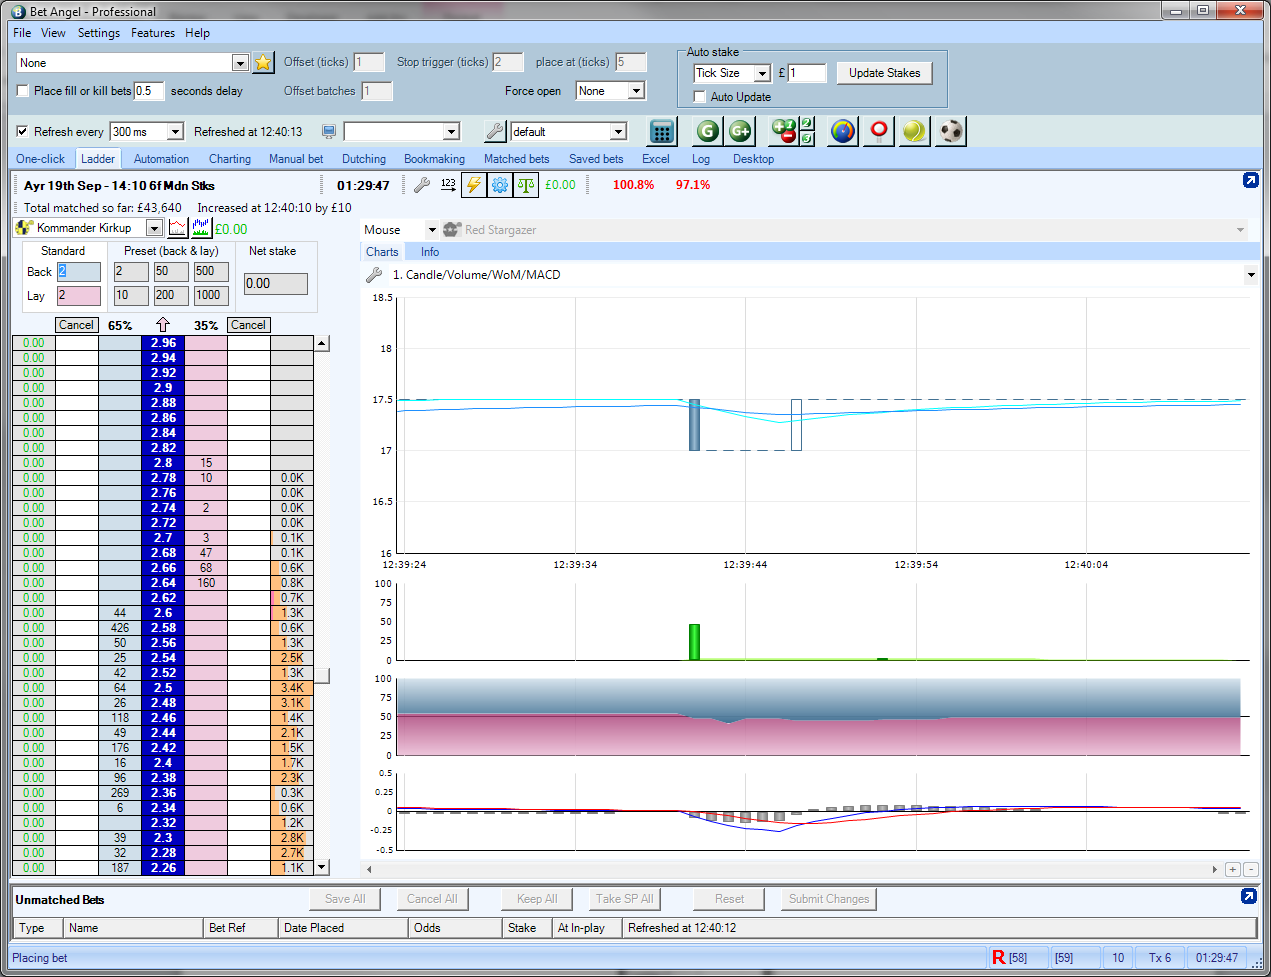Screen dimensions: 1271x977
Task: Click the up arrow between 65% and 35%
Action: [x=163, y=325]
